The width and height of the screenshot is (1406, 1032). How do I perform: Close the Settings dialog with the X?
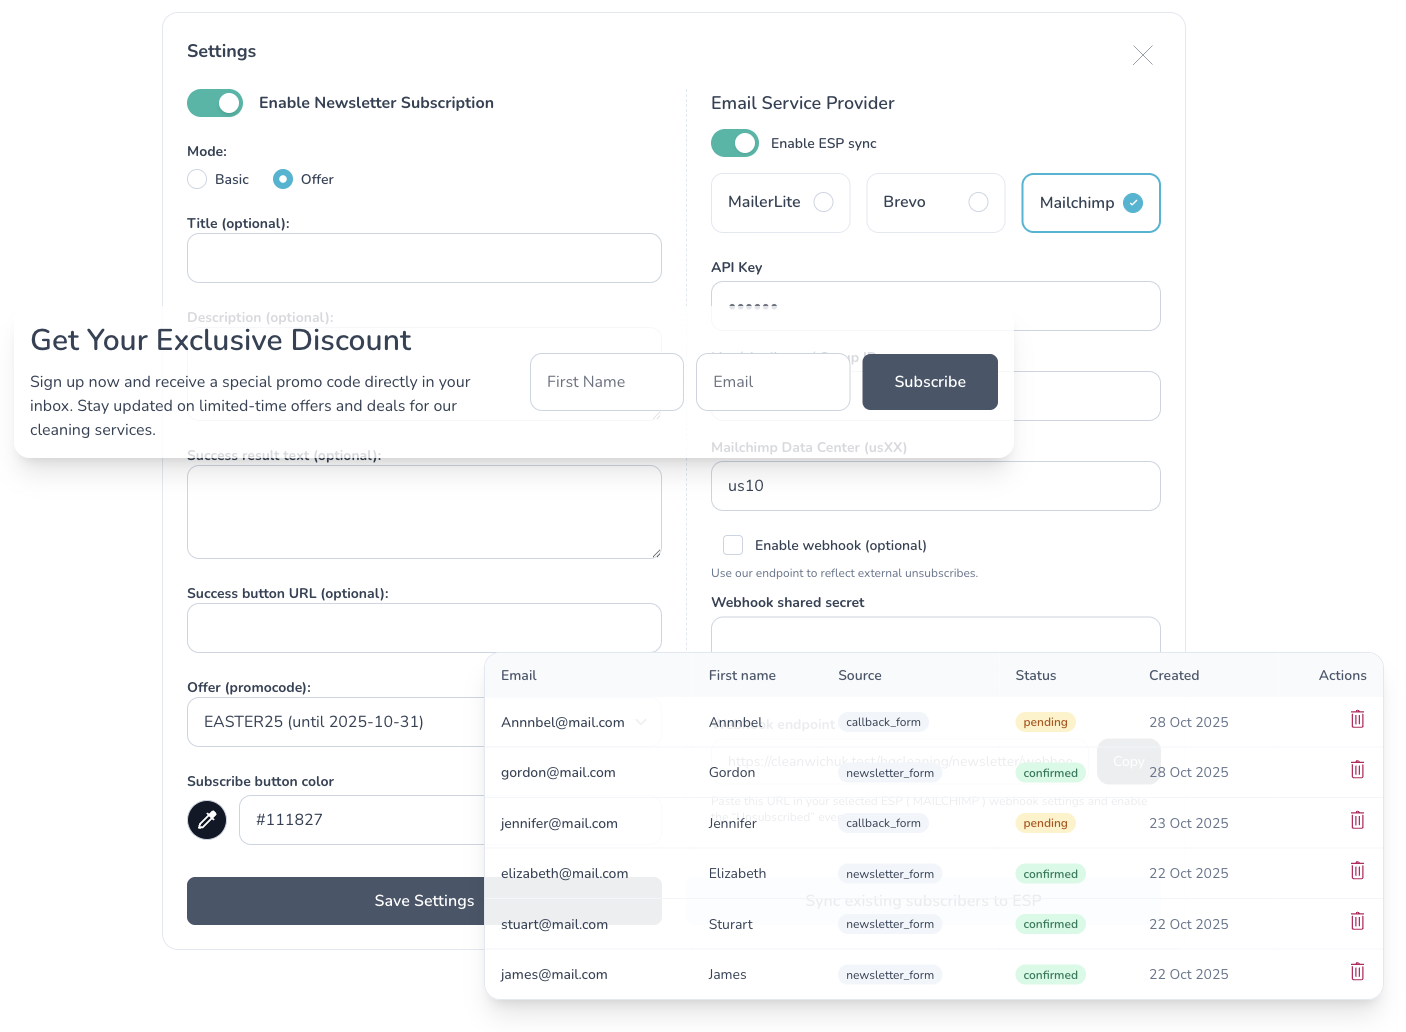click(x=1142, y=55)
